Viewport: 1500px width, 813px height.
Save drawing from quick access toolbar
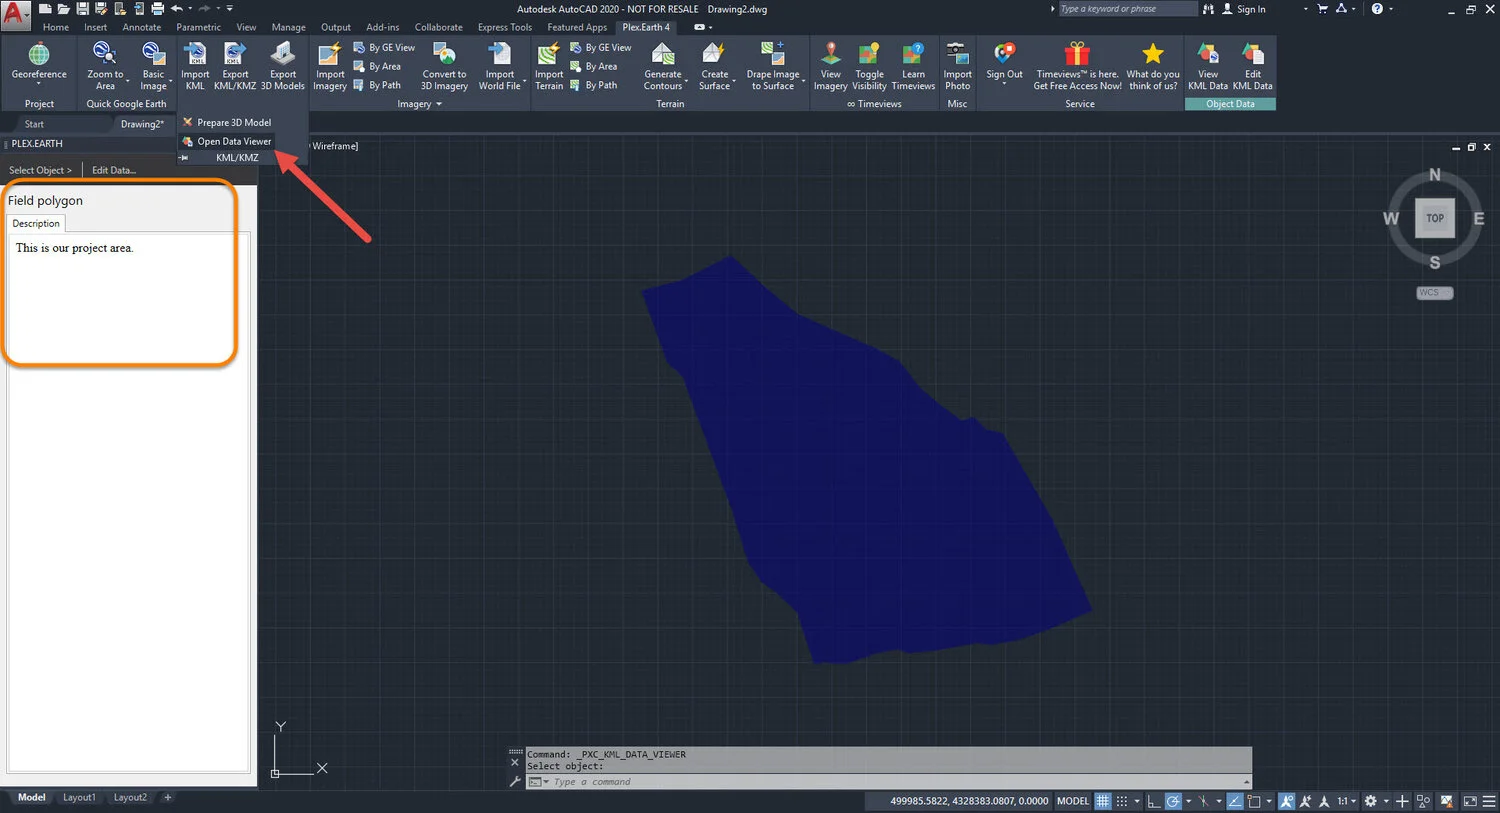click(82, 8)
